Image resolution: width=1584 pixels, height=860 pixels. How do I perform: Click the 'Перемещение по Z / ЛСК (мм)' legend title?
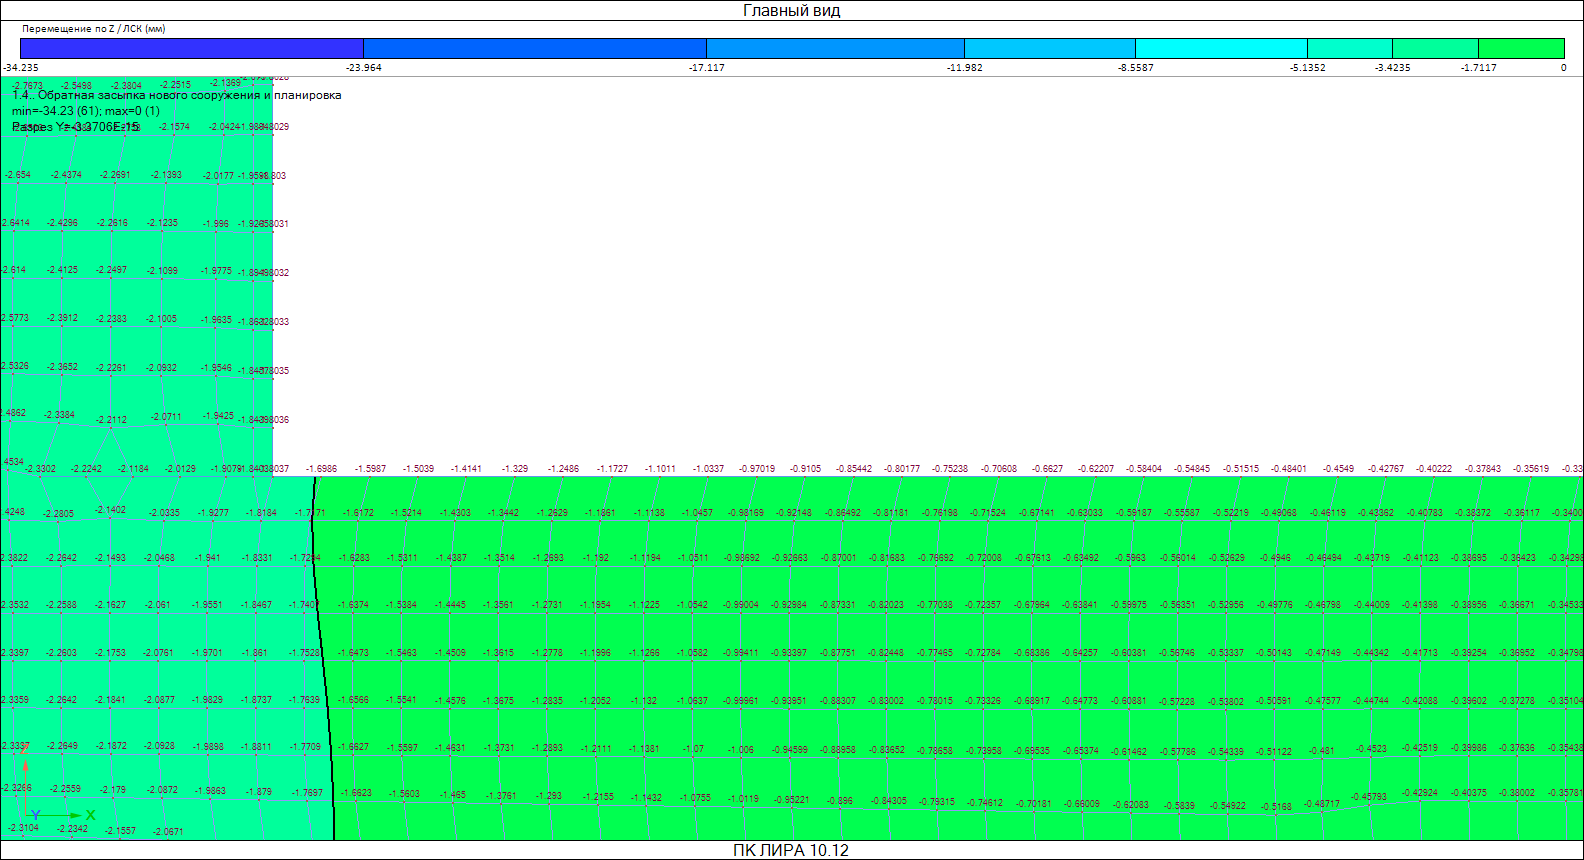click(x=93, y=29)
